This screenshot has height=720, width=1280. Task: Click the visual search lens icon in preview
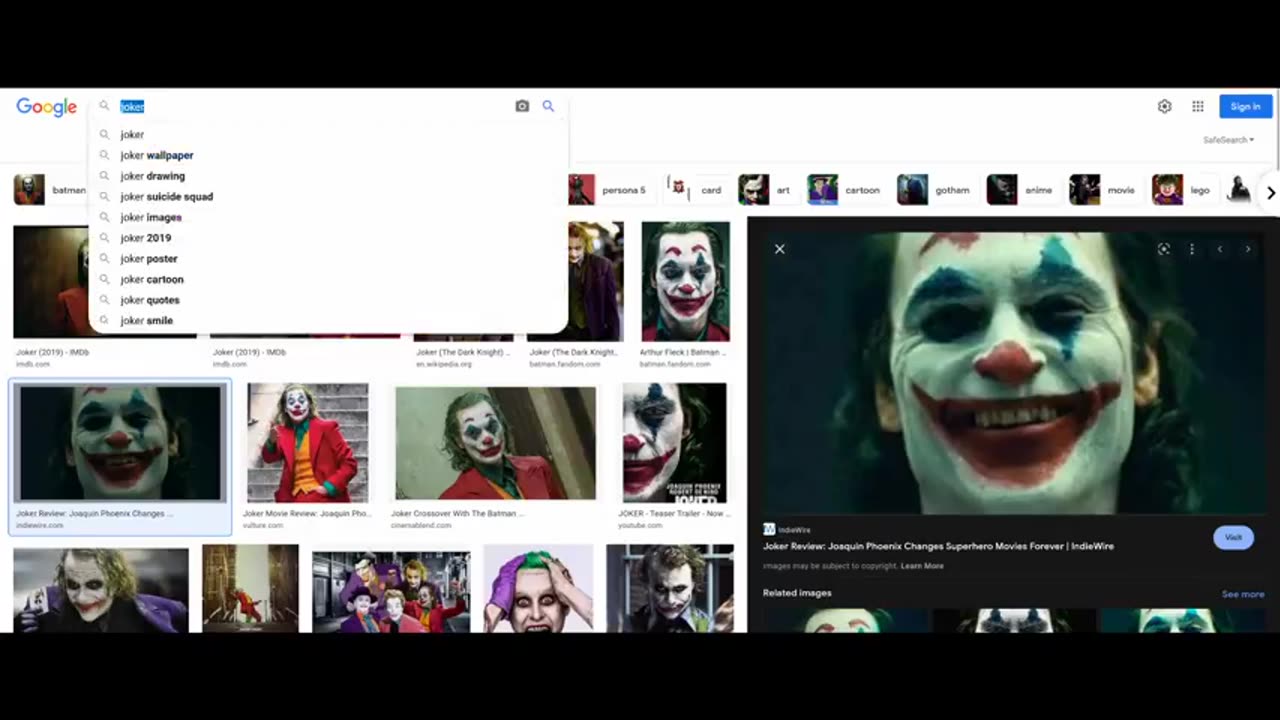(1163, 249)
